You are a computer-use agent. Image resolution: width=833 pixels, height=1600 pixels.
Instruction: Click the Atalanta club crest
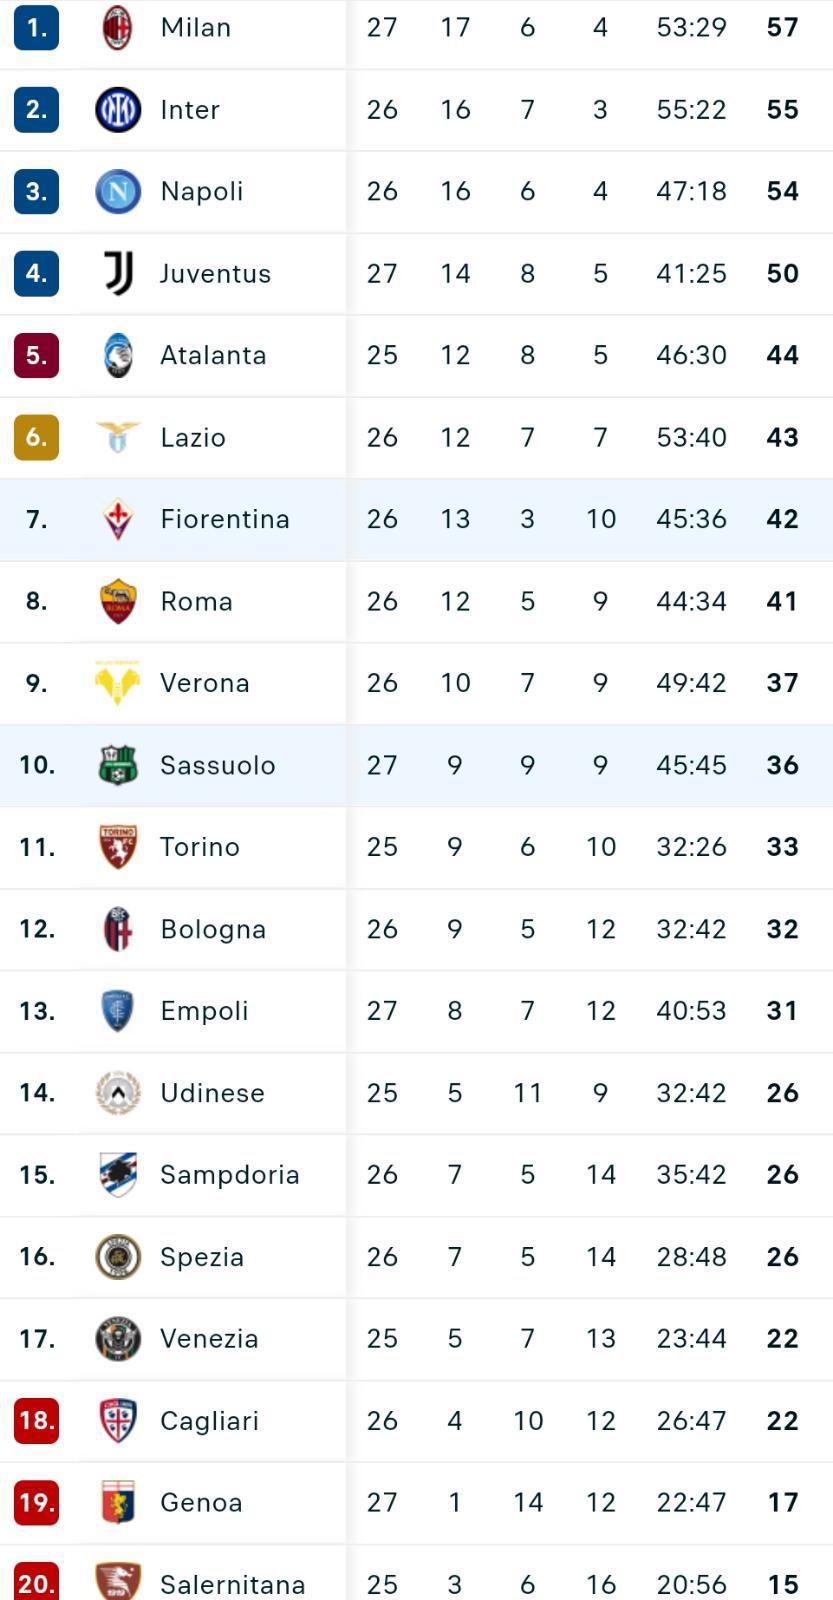(118, 355)
